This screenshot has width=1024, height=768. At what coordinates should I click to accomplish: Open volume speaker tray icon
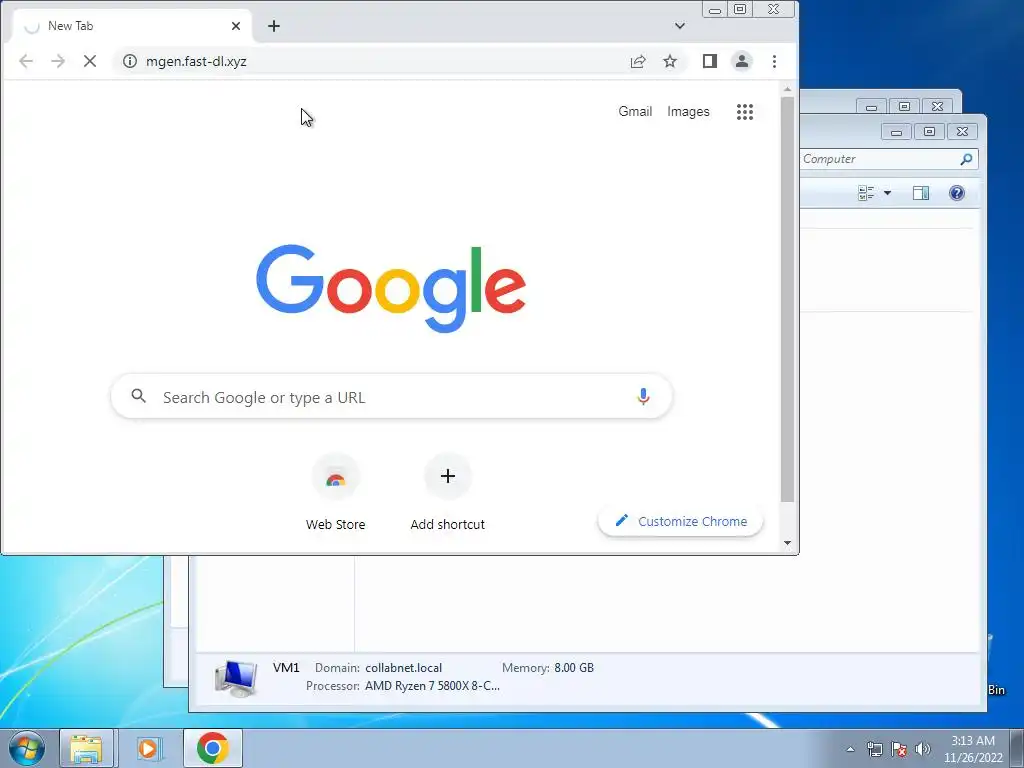[x=923, y=749]
